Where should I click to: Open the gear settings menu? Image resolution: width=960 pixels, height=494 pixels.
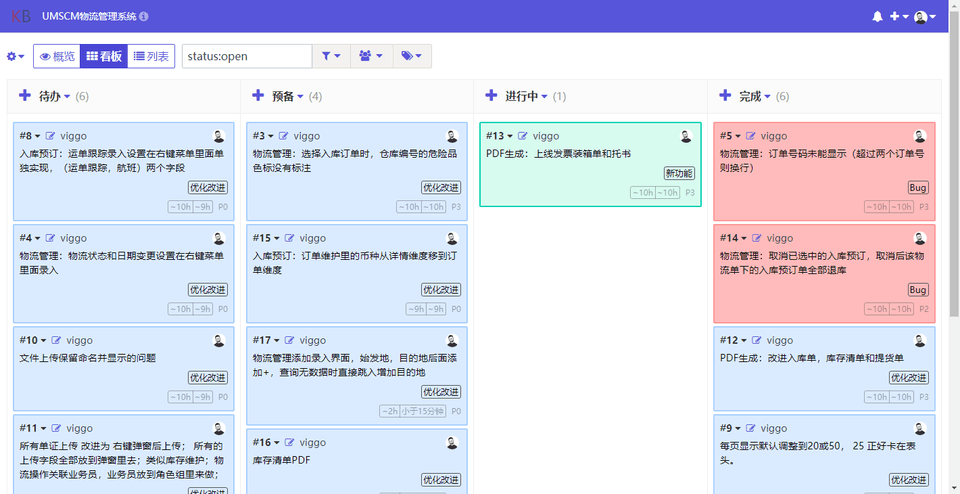coord(15,56)
